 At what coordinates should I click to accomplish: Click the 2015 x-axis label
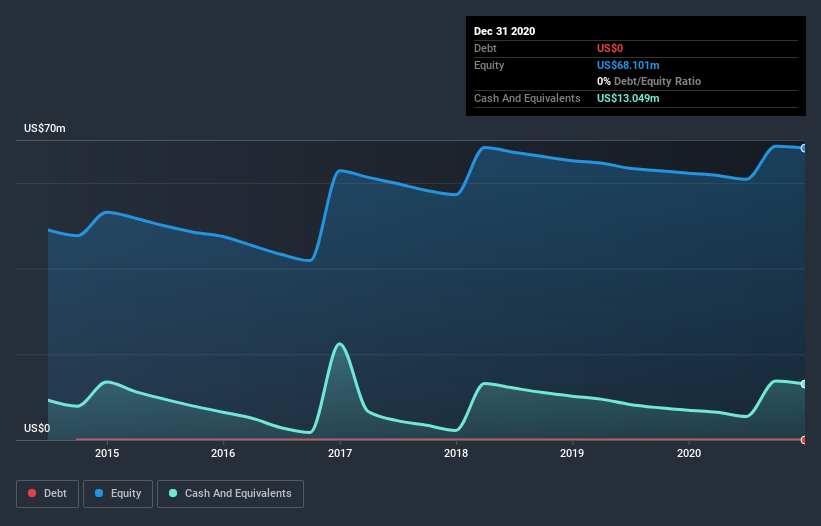point(107,453)
